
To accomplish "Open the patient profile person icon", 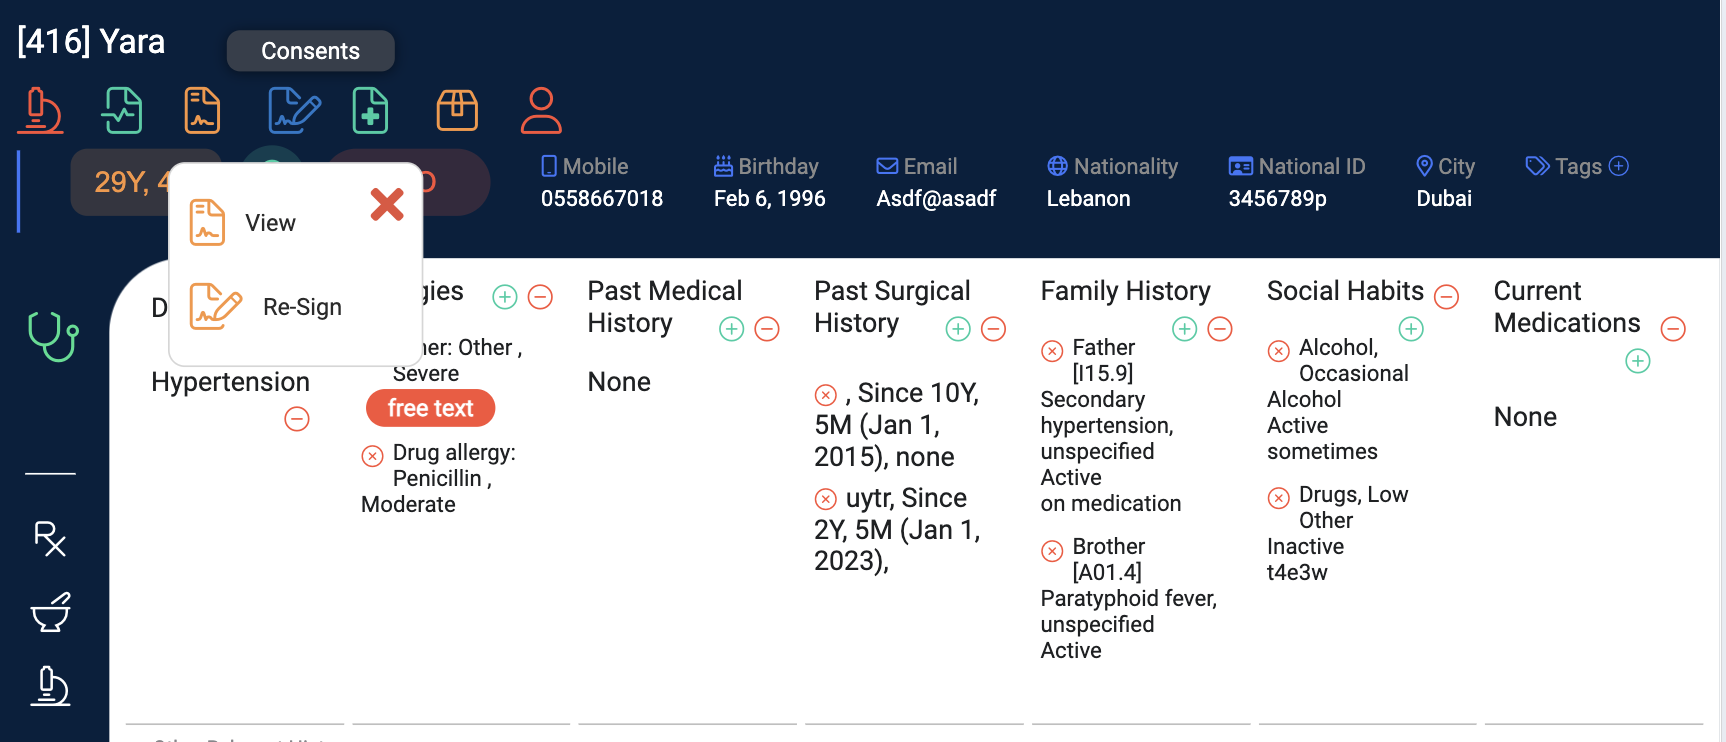I will point(541,110).
